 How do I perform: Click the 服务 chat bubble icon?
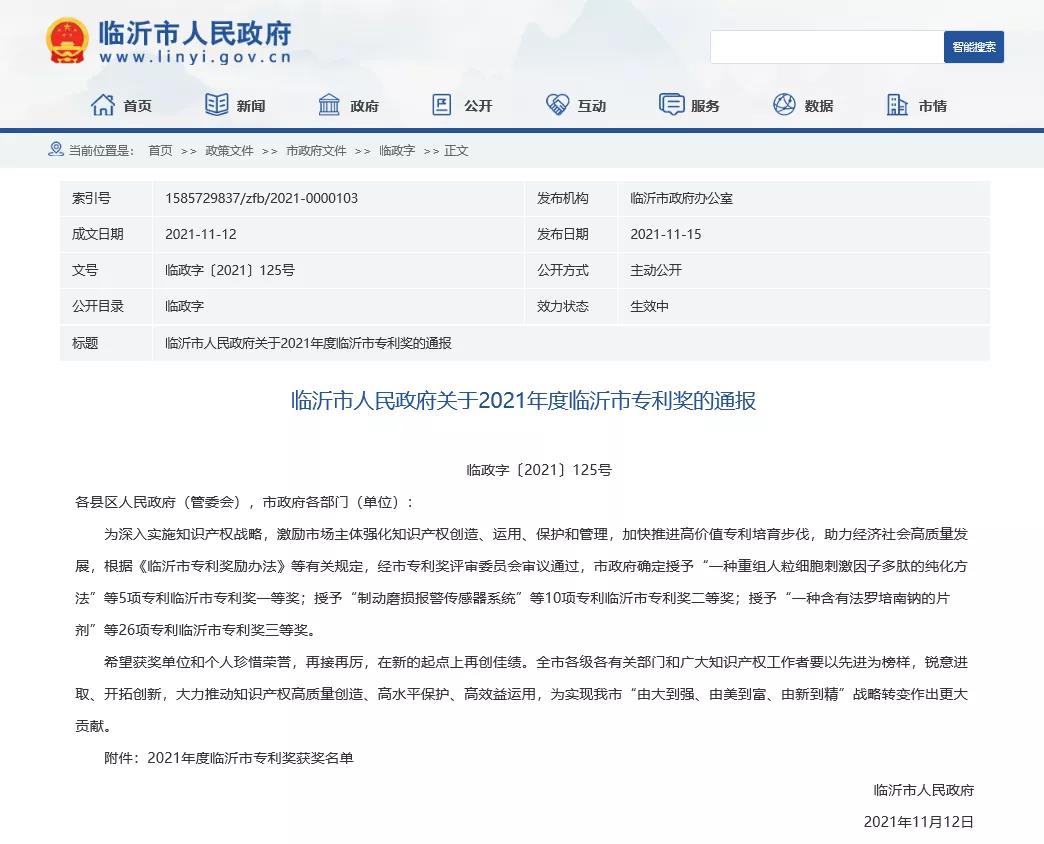point(671,105)
